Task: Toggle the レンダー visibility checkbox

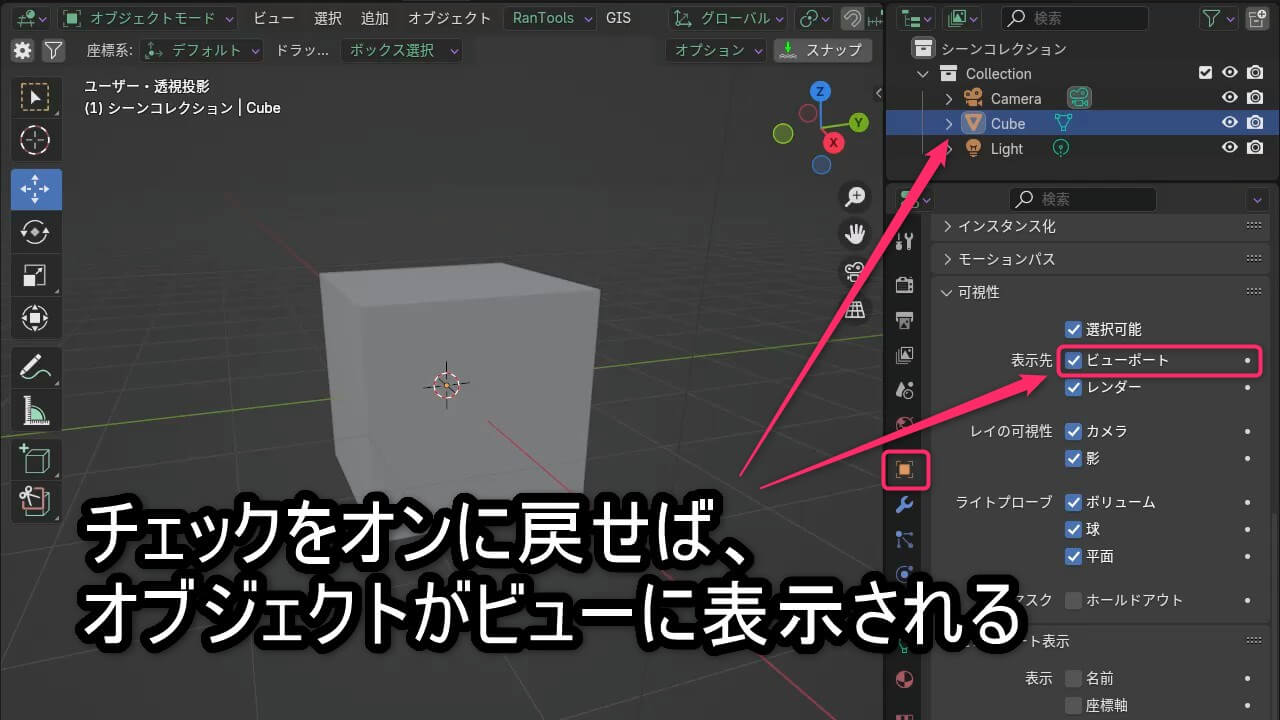Action: point(1074,387)
